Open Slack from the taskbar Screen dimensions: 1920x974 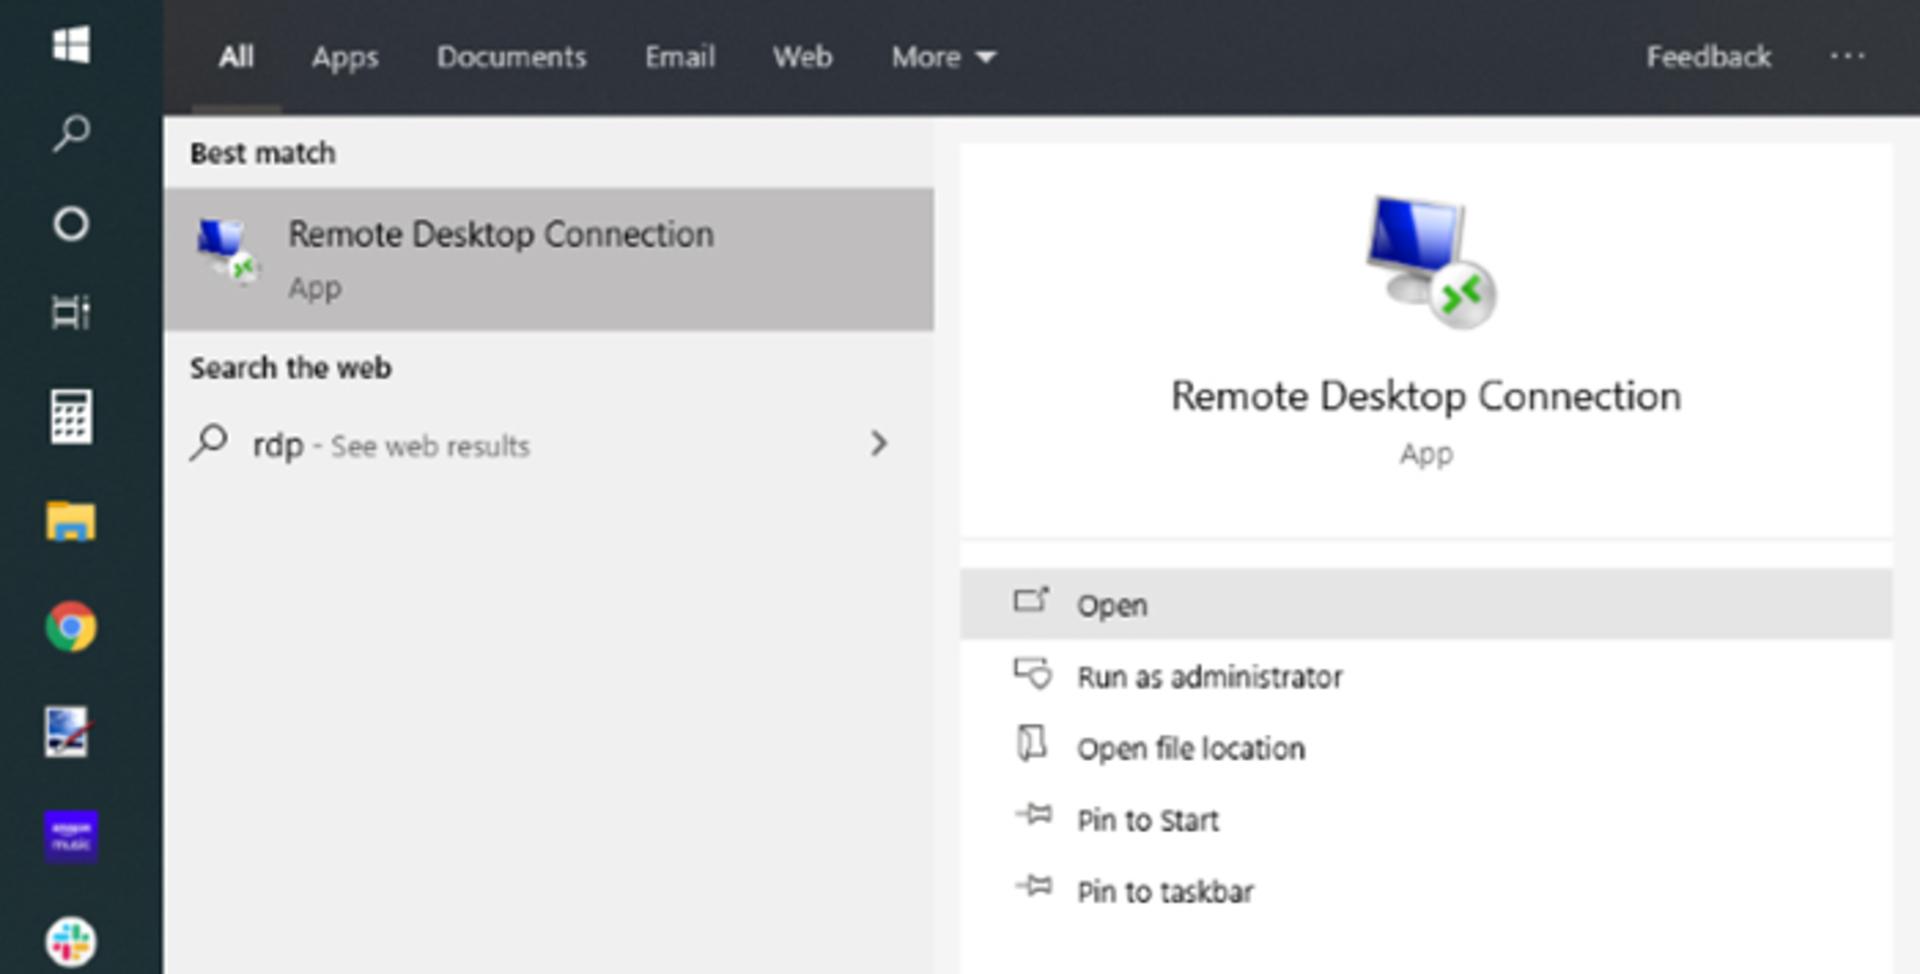pyautogui.click(x=71, y=942)
